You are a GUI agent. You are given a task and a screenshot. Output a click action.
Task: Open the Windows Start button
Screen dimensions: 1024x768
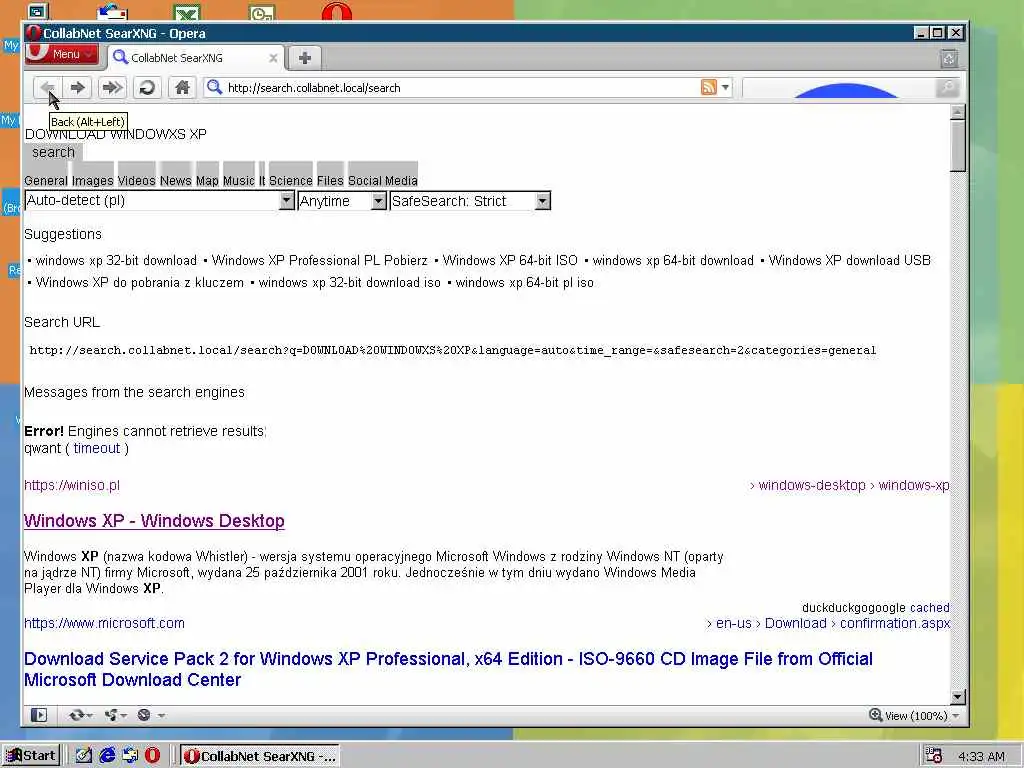[31, 756]
